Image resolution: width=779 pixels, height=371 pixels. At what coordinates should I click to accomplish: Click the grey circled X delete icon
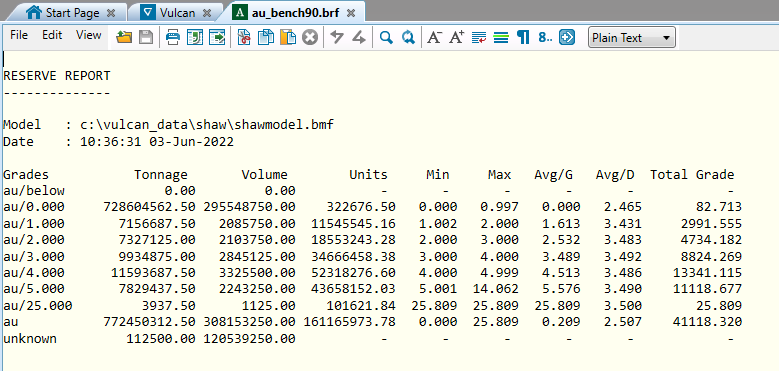coord(310,37)
